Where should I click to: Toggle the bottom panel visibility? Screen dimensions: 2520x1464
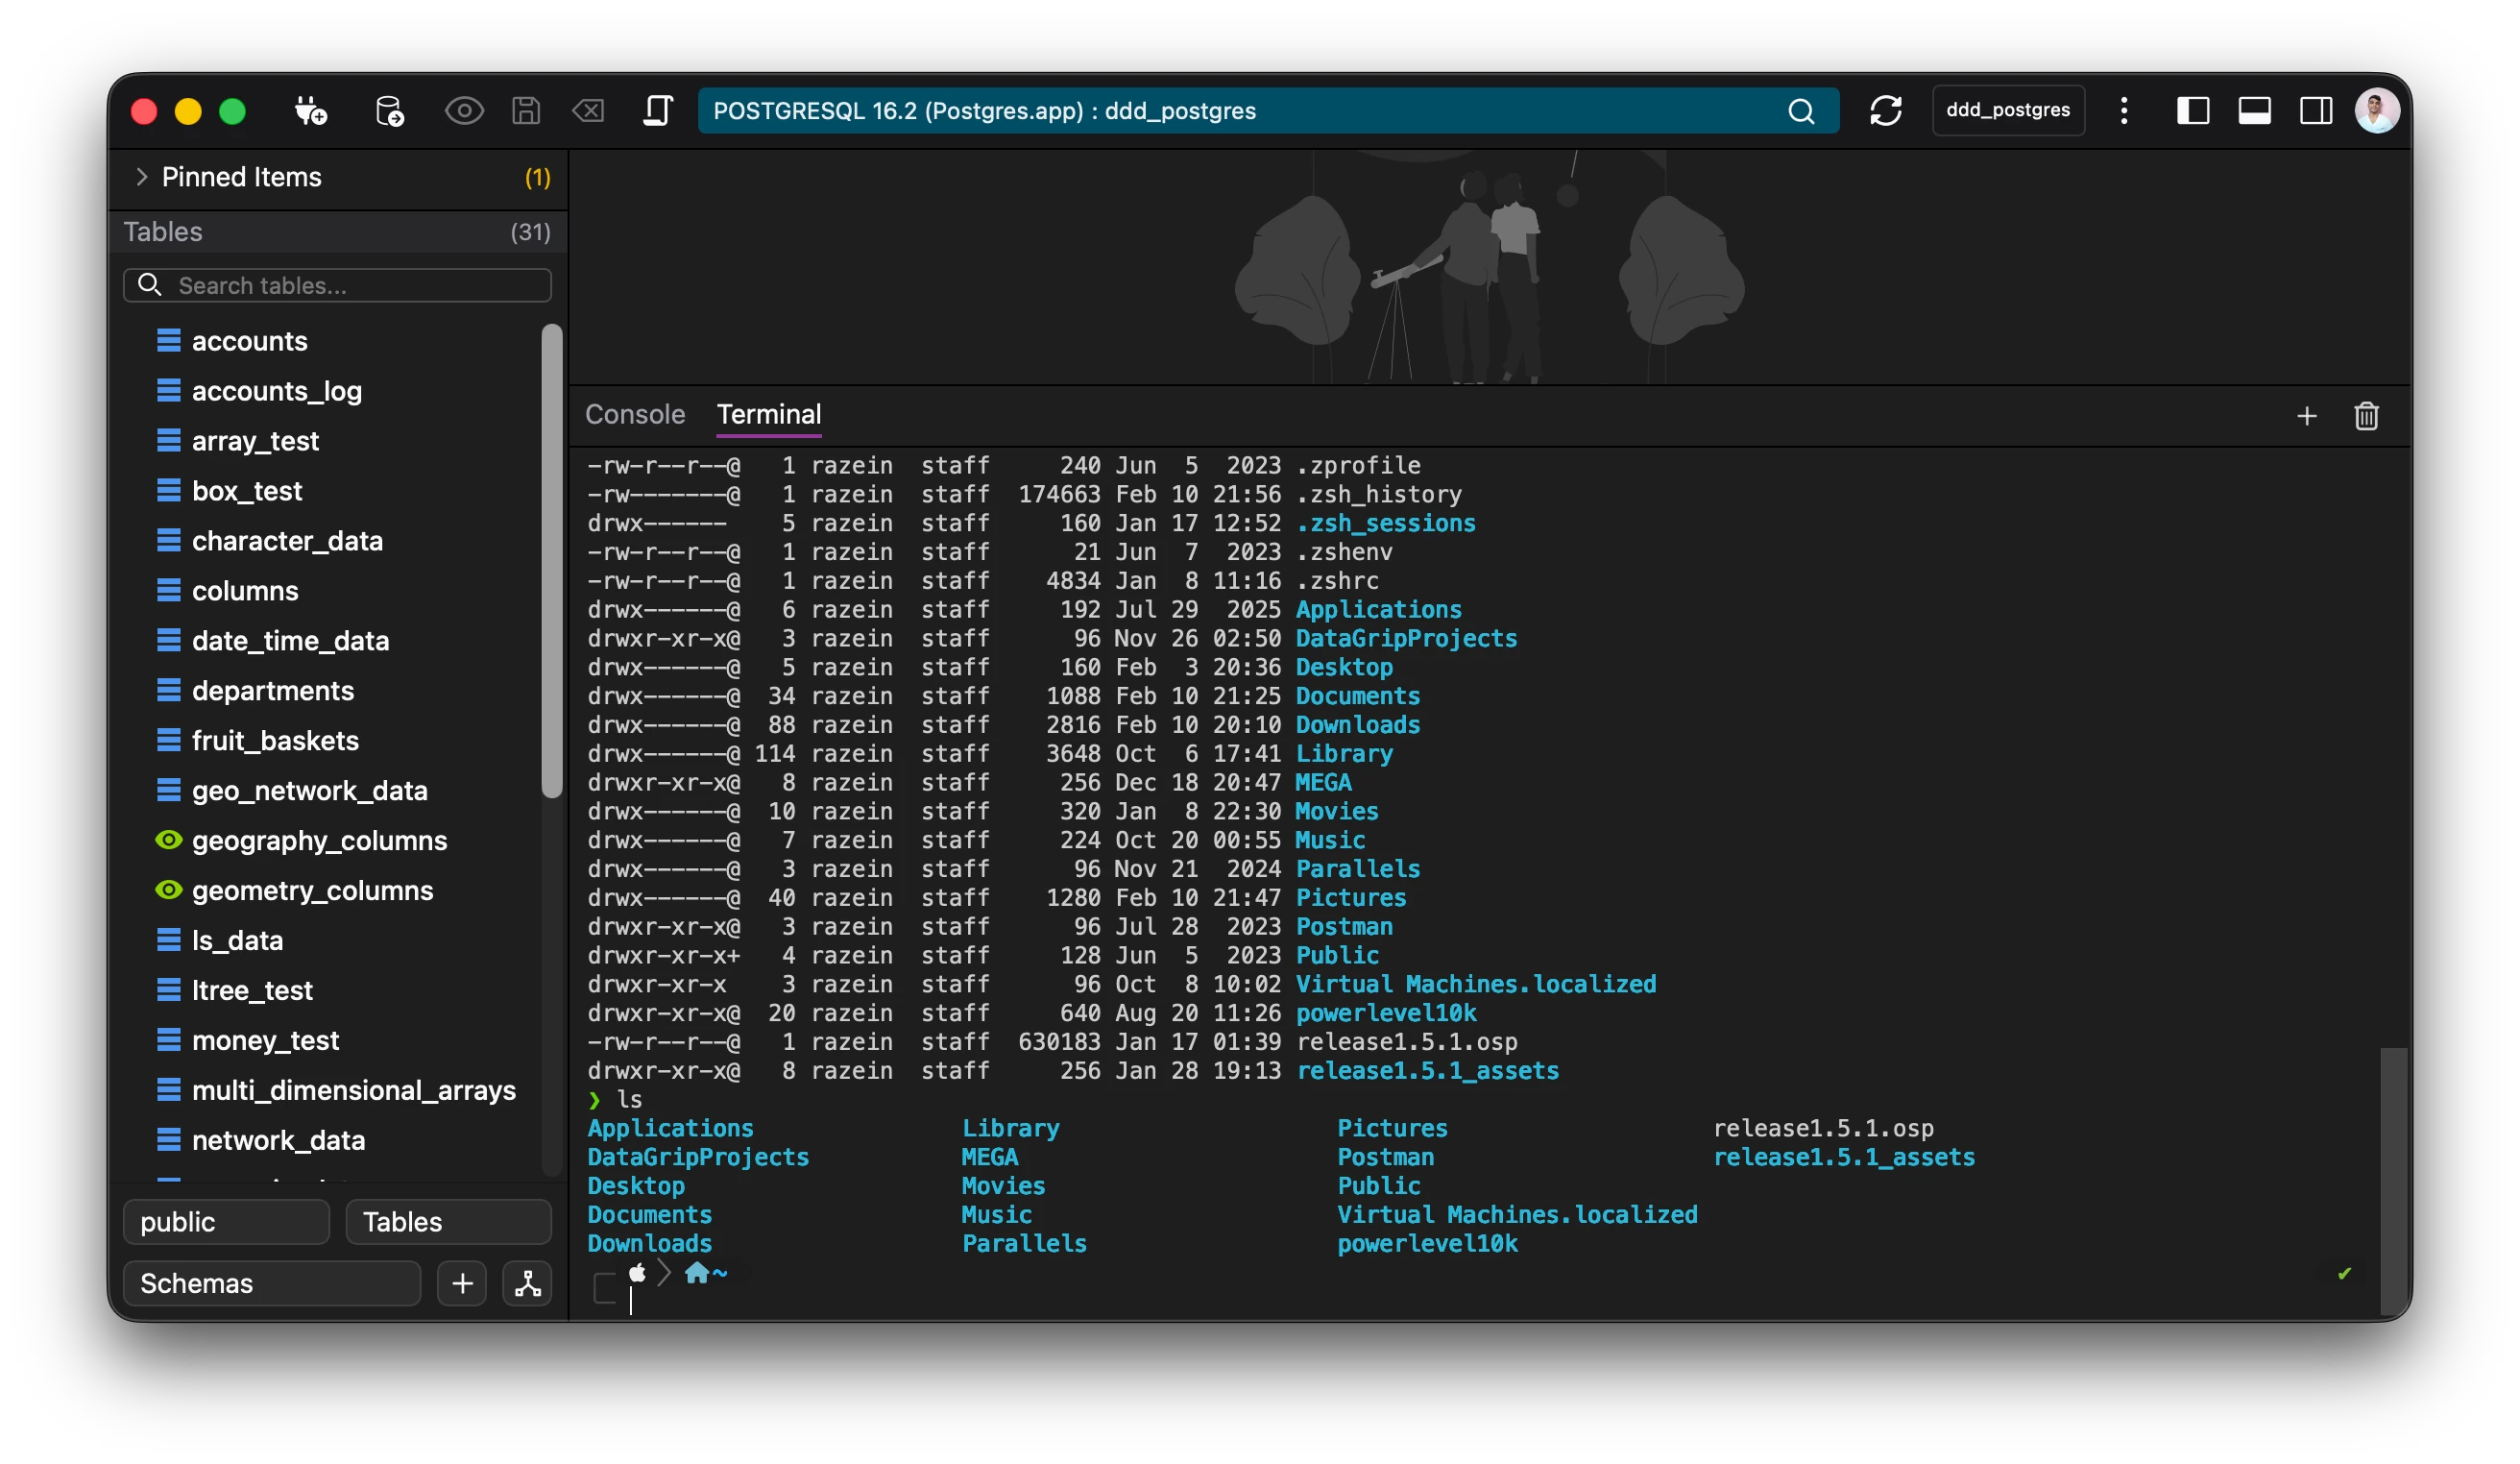pyautogui.click(x=2254, y=111)
